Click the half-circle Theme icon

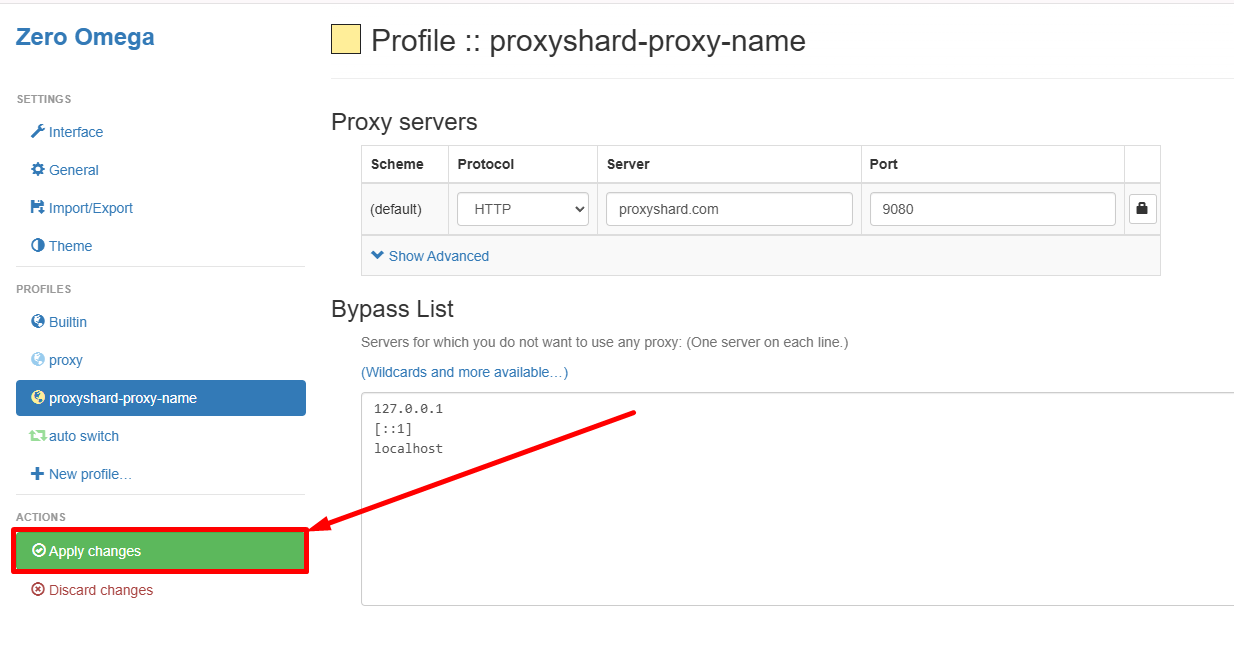click(x=38, y=246)
